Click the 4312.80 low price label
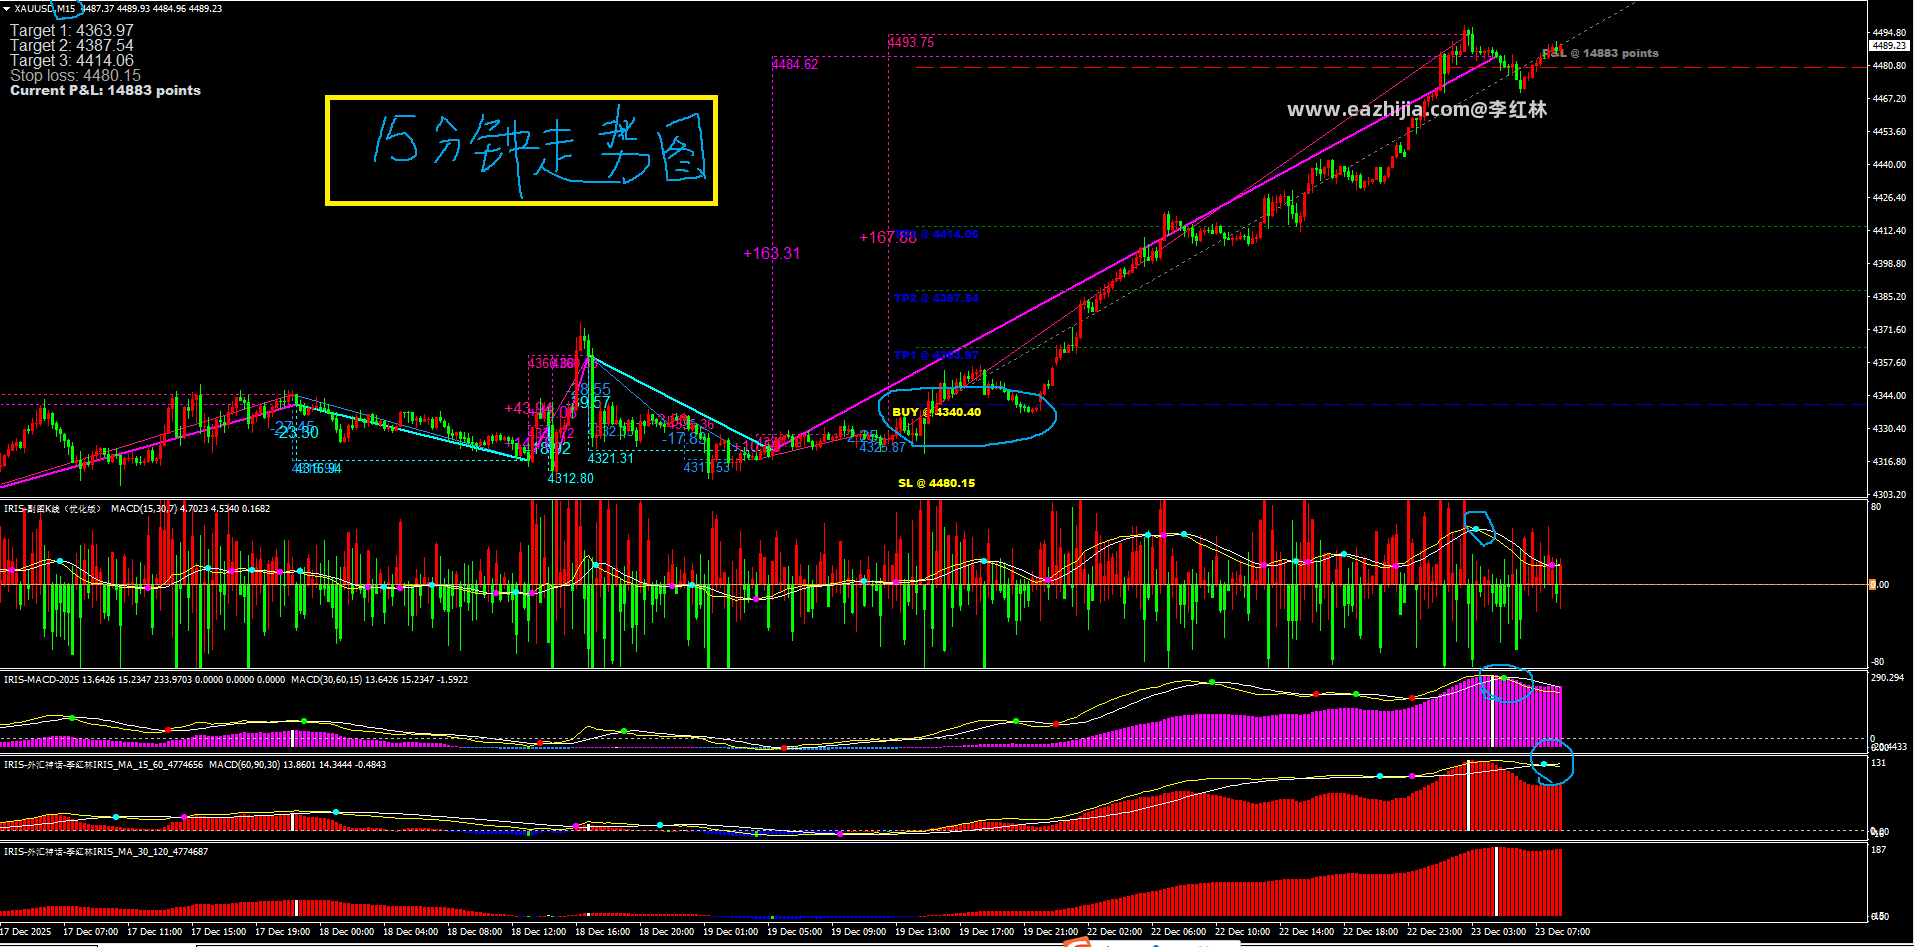This screenshot has width=1914, height=947. [x=570, y=478]
